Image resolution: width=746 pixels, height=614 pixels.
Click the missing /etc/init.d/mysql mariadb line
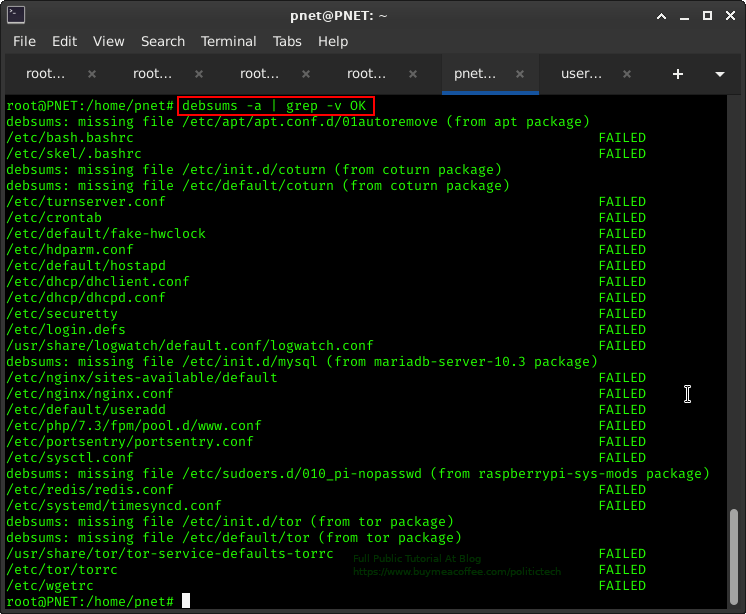click(x=302, y=362)
